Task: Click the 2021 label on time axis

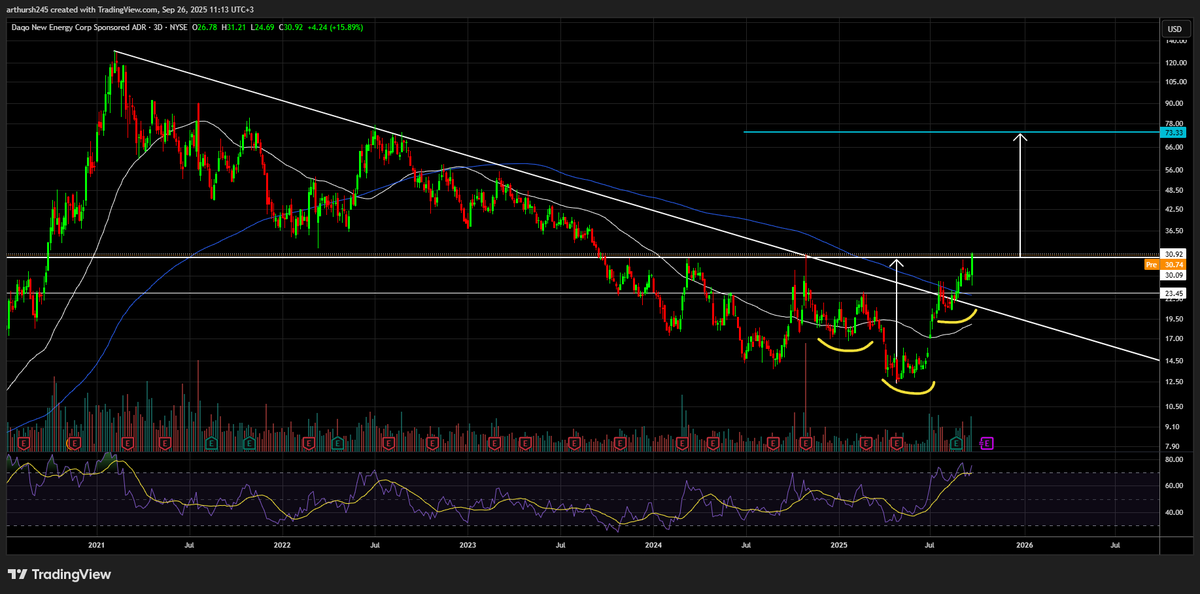Action: (96, 547)
